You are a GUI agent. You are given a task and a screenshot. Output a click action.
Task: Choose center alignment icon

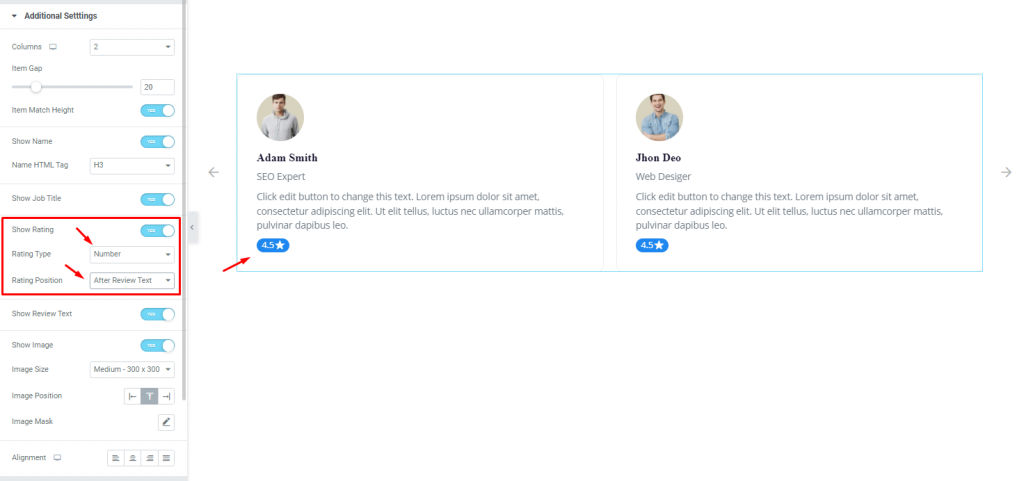coord(133,458)
